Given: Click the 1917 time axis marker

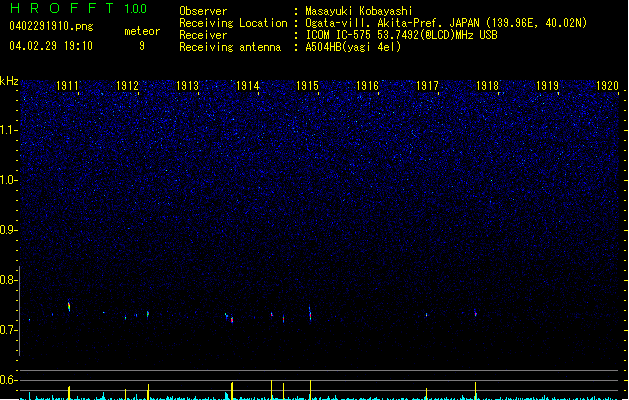Looking at the screenshot, I should pyautogui.click(x=427, y=86).
